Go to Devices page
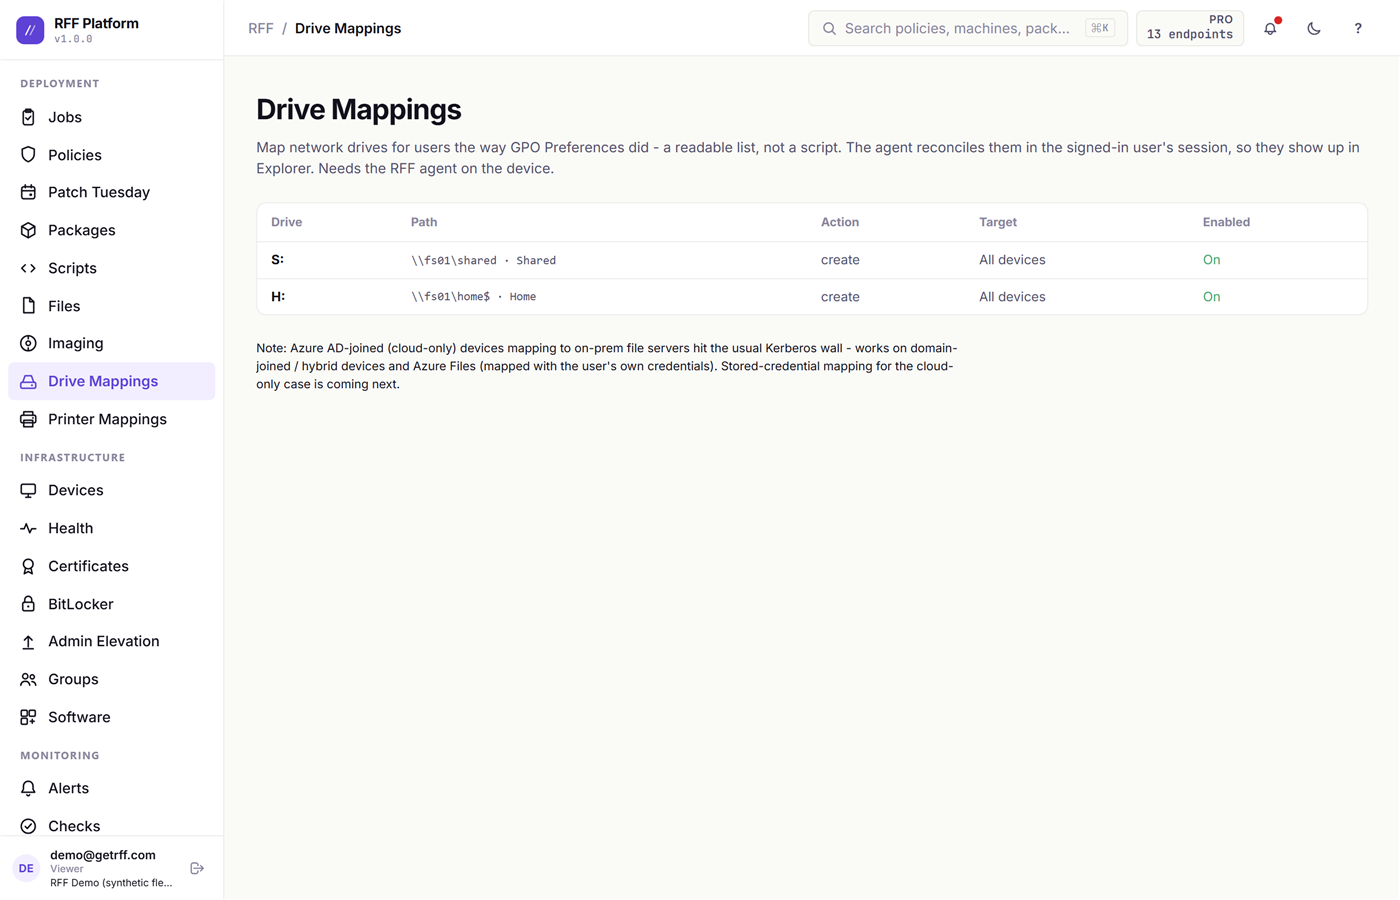Screen dimensions: 1400x900 tap(112, 490)
